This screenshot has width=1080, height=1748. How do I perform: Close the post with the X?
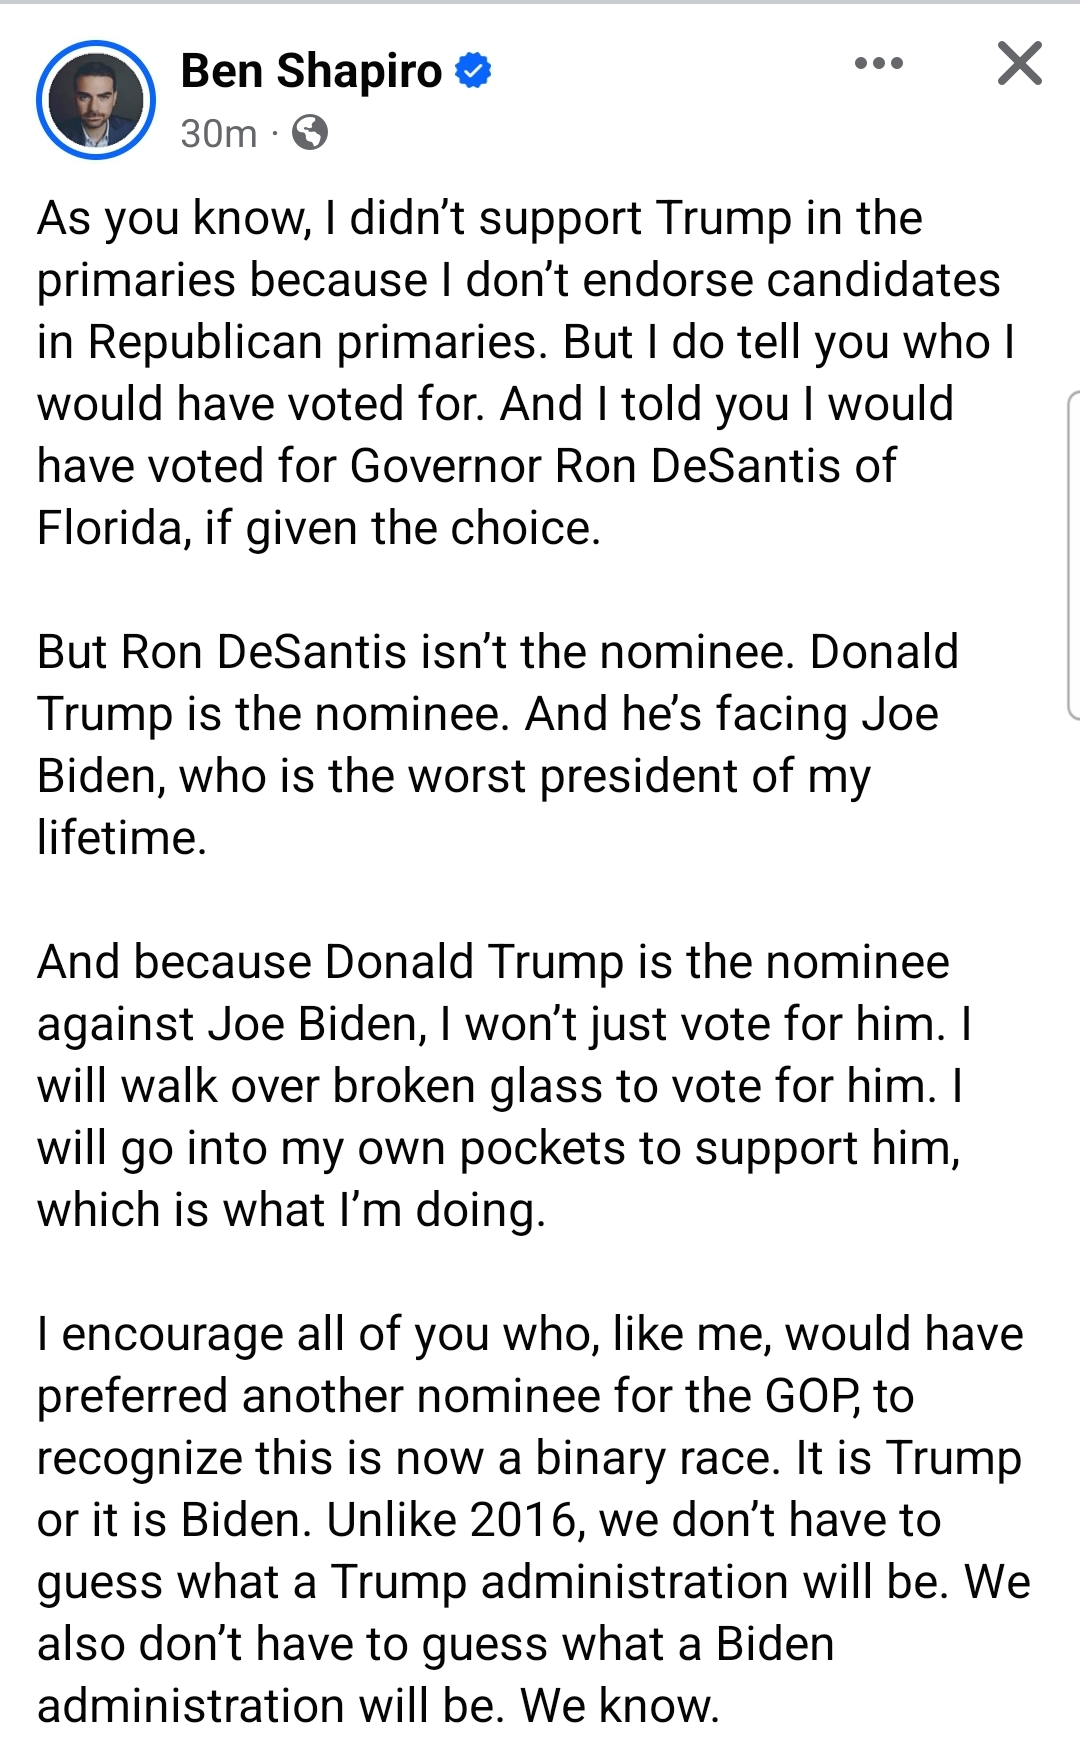pos(1020,64)
